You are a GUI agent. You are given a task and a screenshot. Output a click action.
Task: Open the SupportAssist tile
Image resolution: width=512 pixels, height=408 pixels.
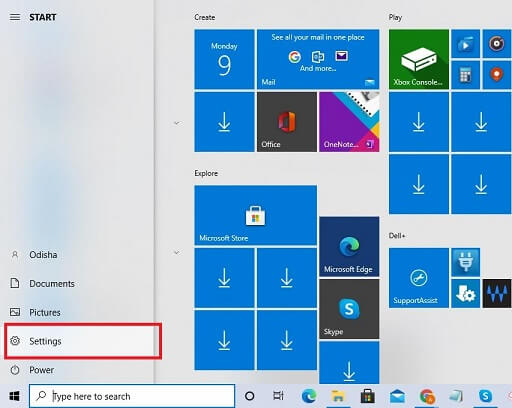[419, 278]
